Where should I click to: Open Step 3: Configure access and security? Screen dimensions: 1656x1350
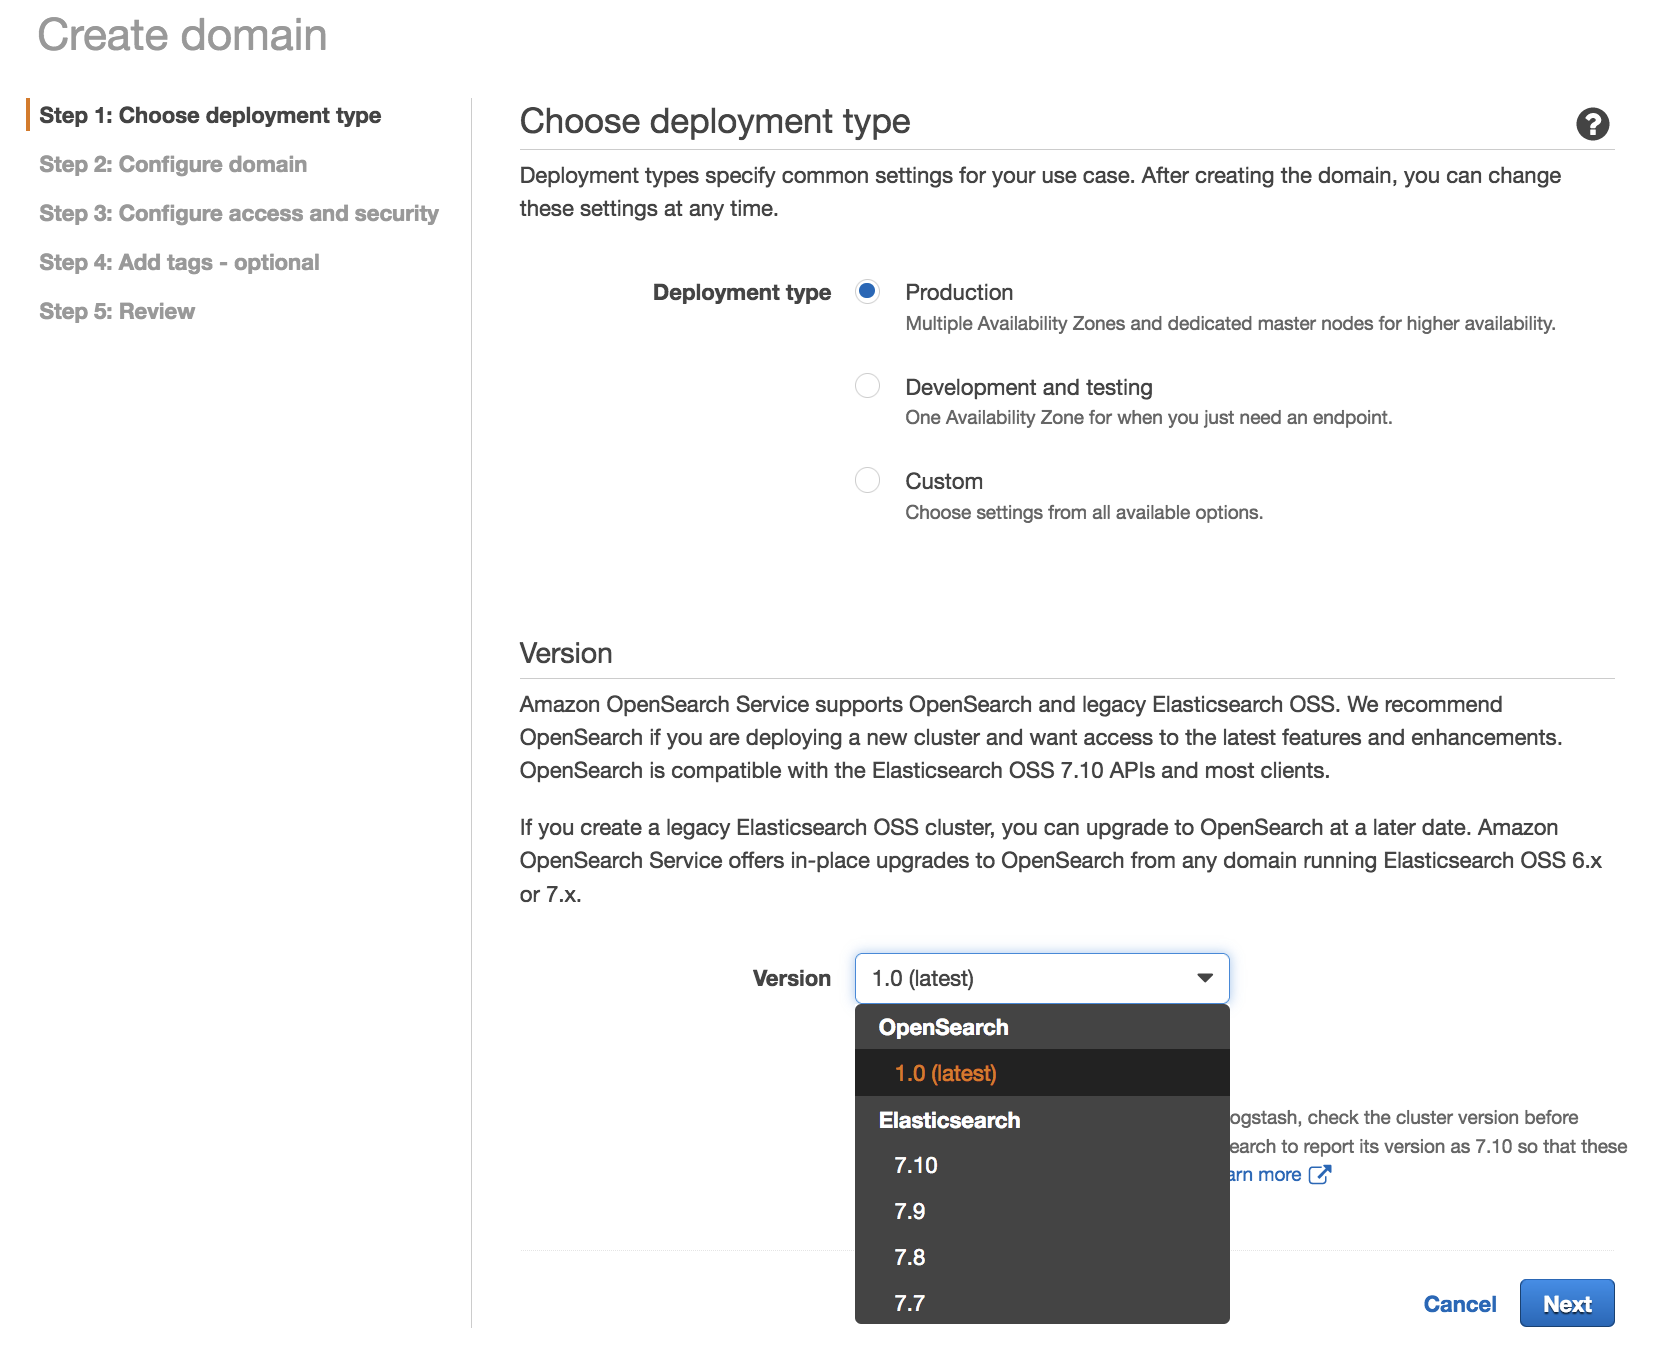point(238,213)
